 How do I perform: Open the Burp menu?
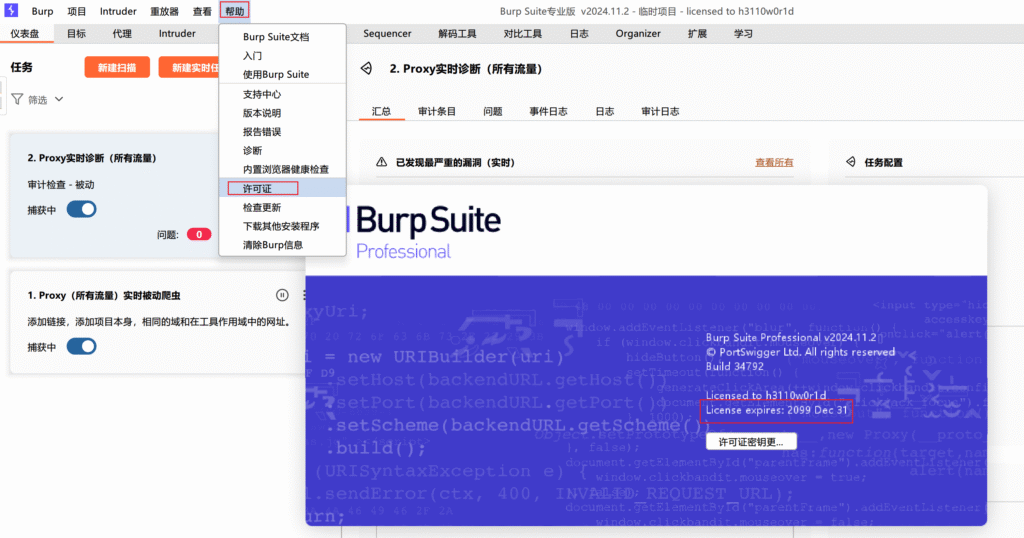click(x=42, y=11)
